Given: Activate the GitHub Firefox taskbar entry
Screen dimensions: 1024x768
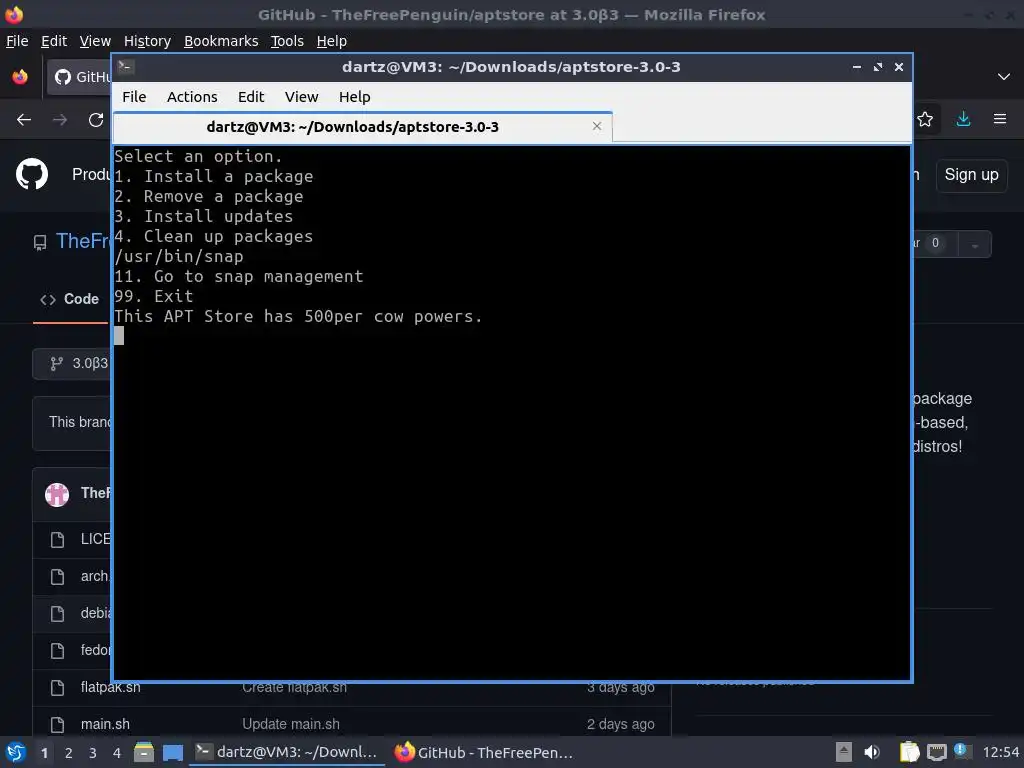Looking at the screenshot, I should pyautogui.click(x=484, y=752).
